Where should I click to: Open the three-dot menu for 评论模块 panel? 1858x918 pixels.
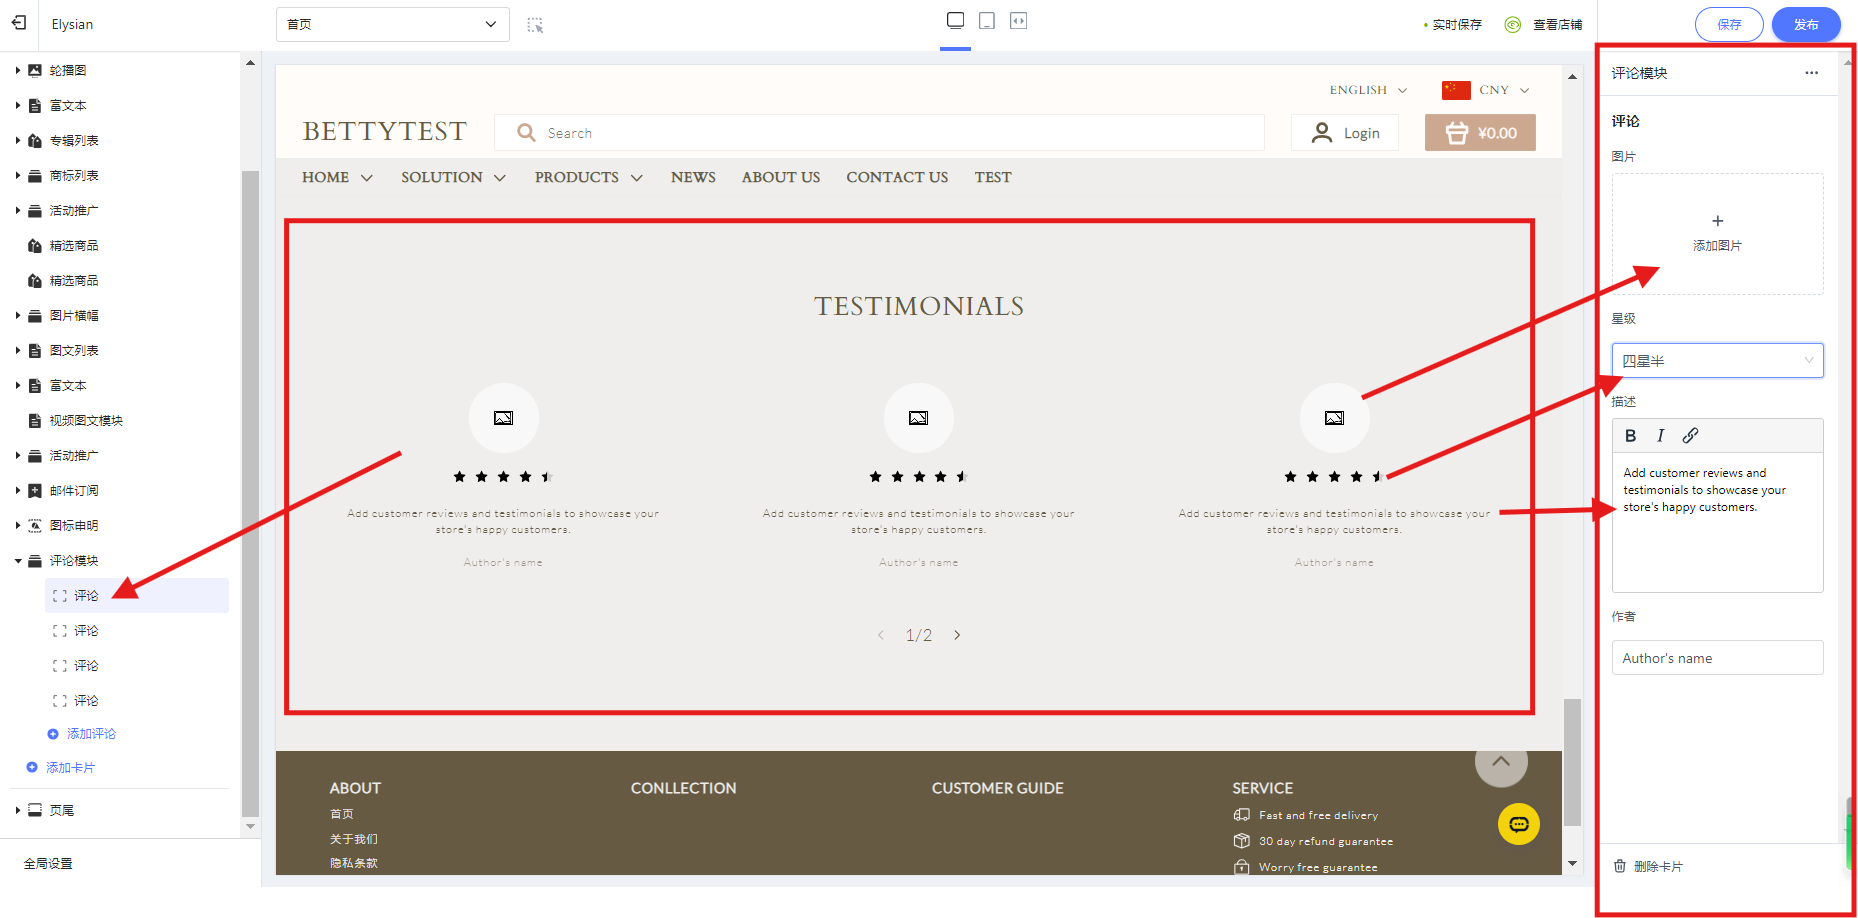(x=1811, y=73)
